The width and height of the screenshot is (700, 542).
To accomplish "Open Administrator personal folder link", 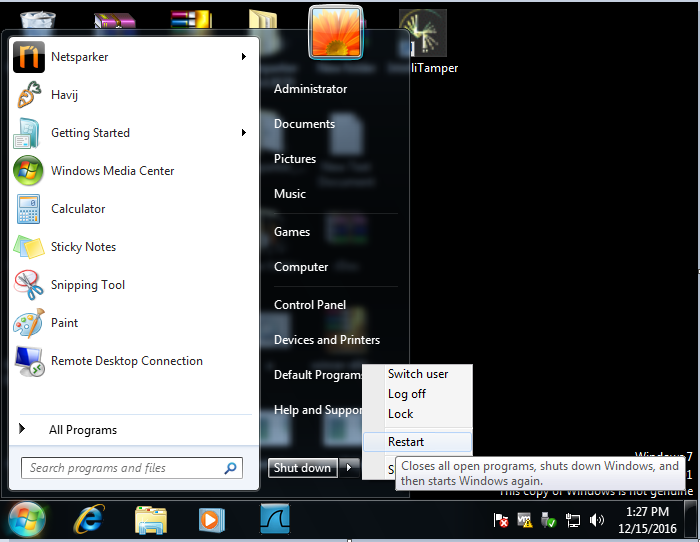I will coord(310,89).
